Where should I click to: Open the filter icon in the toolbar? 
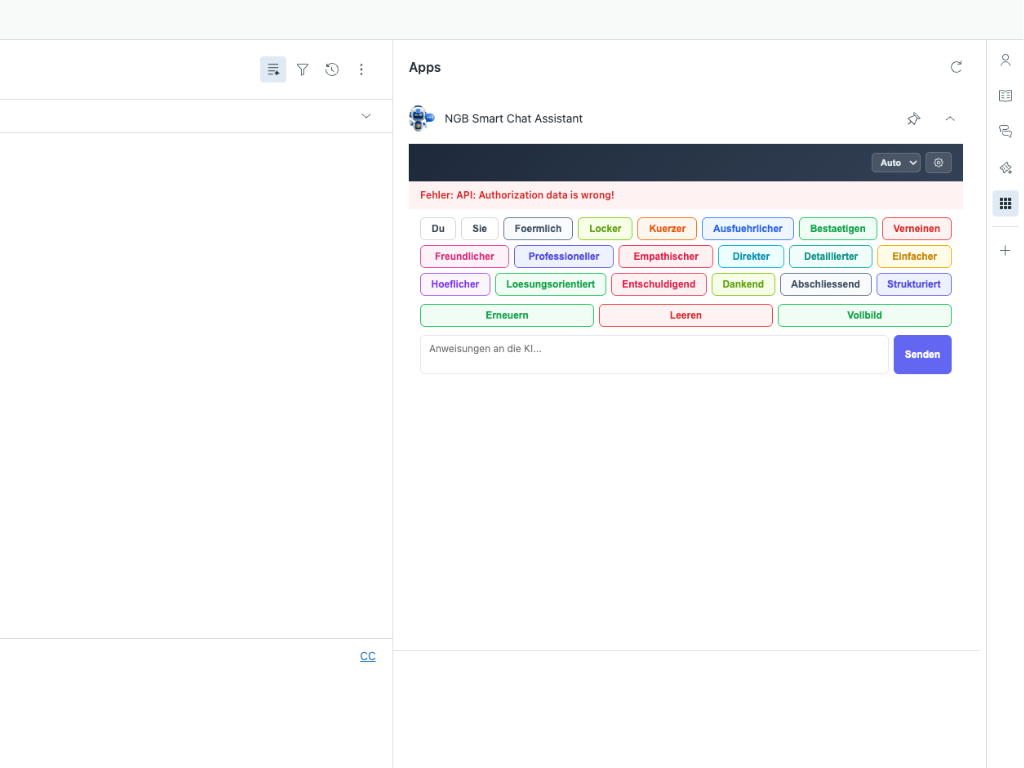pos(302,69)
